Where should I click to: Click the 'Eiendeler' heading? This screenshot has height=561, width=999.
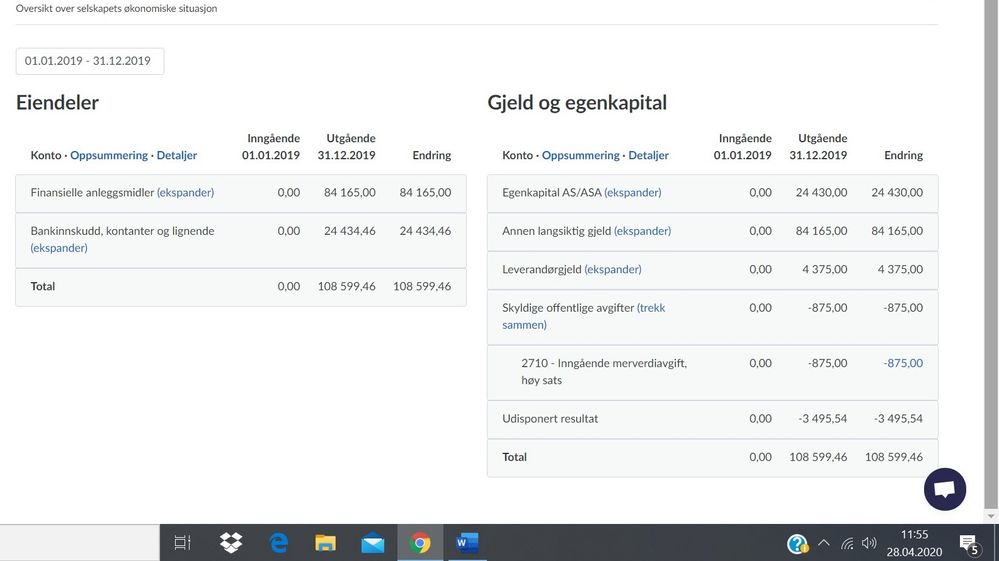click(x=57, y=103)
